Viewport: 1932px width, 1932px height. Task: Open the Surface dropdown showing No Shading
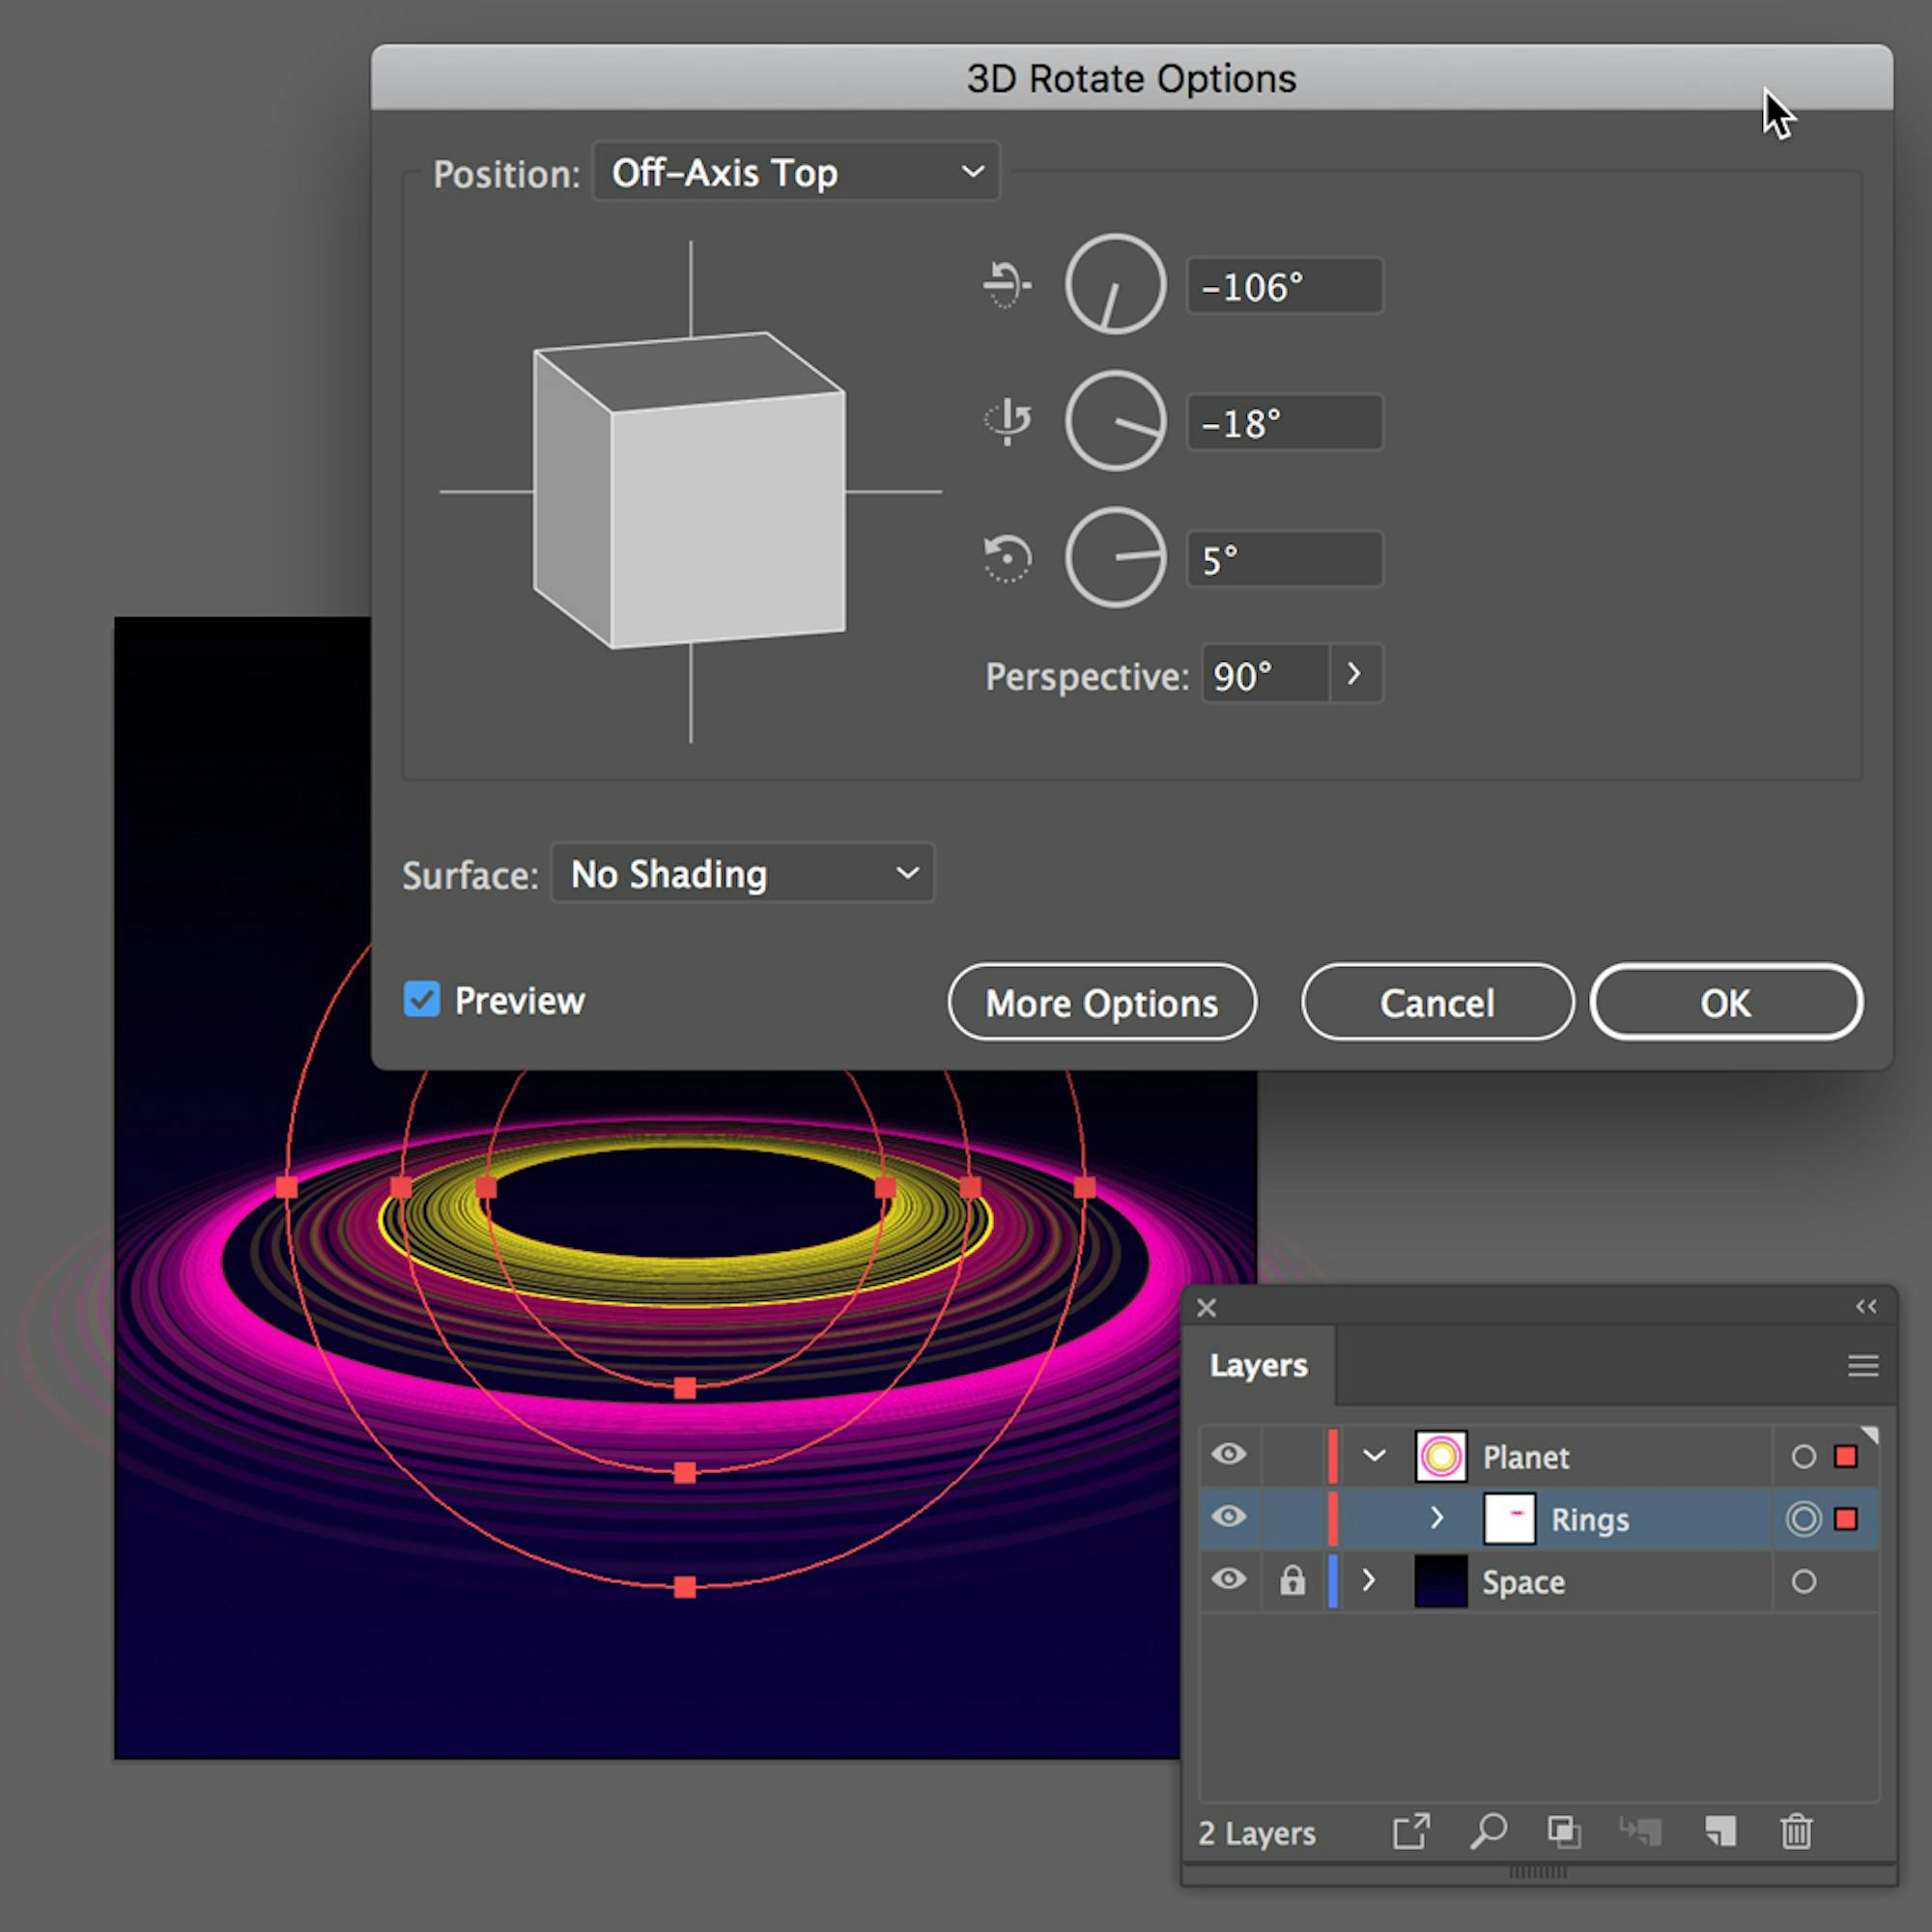click(x=741, y=873)
